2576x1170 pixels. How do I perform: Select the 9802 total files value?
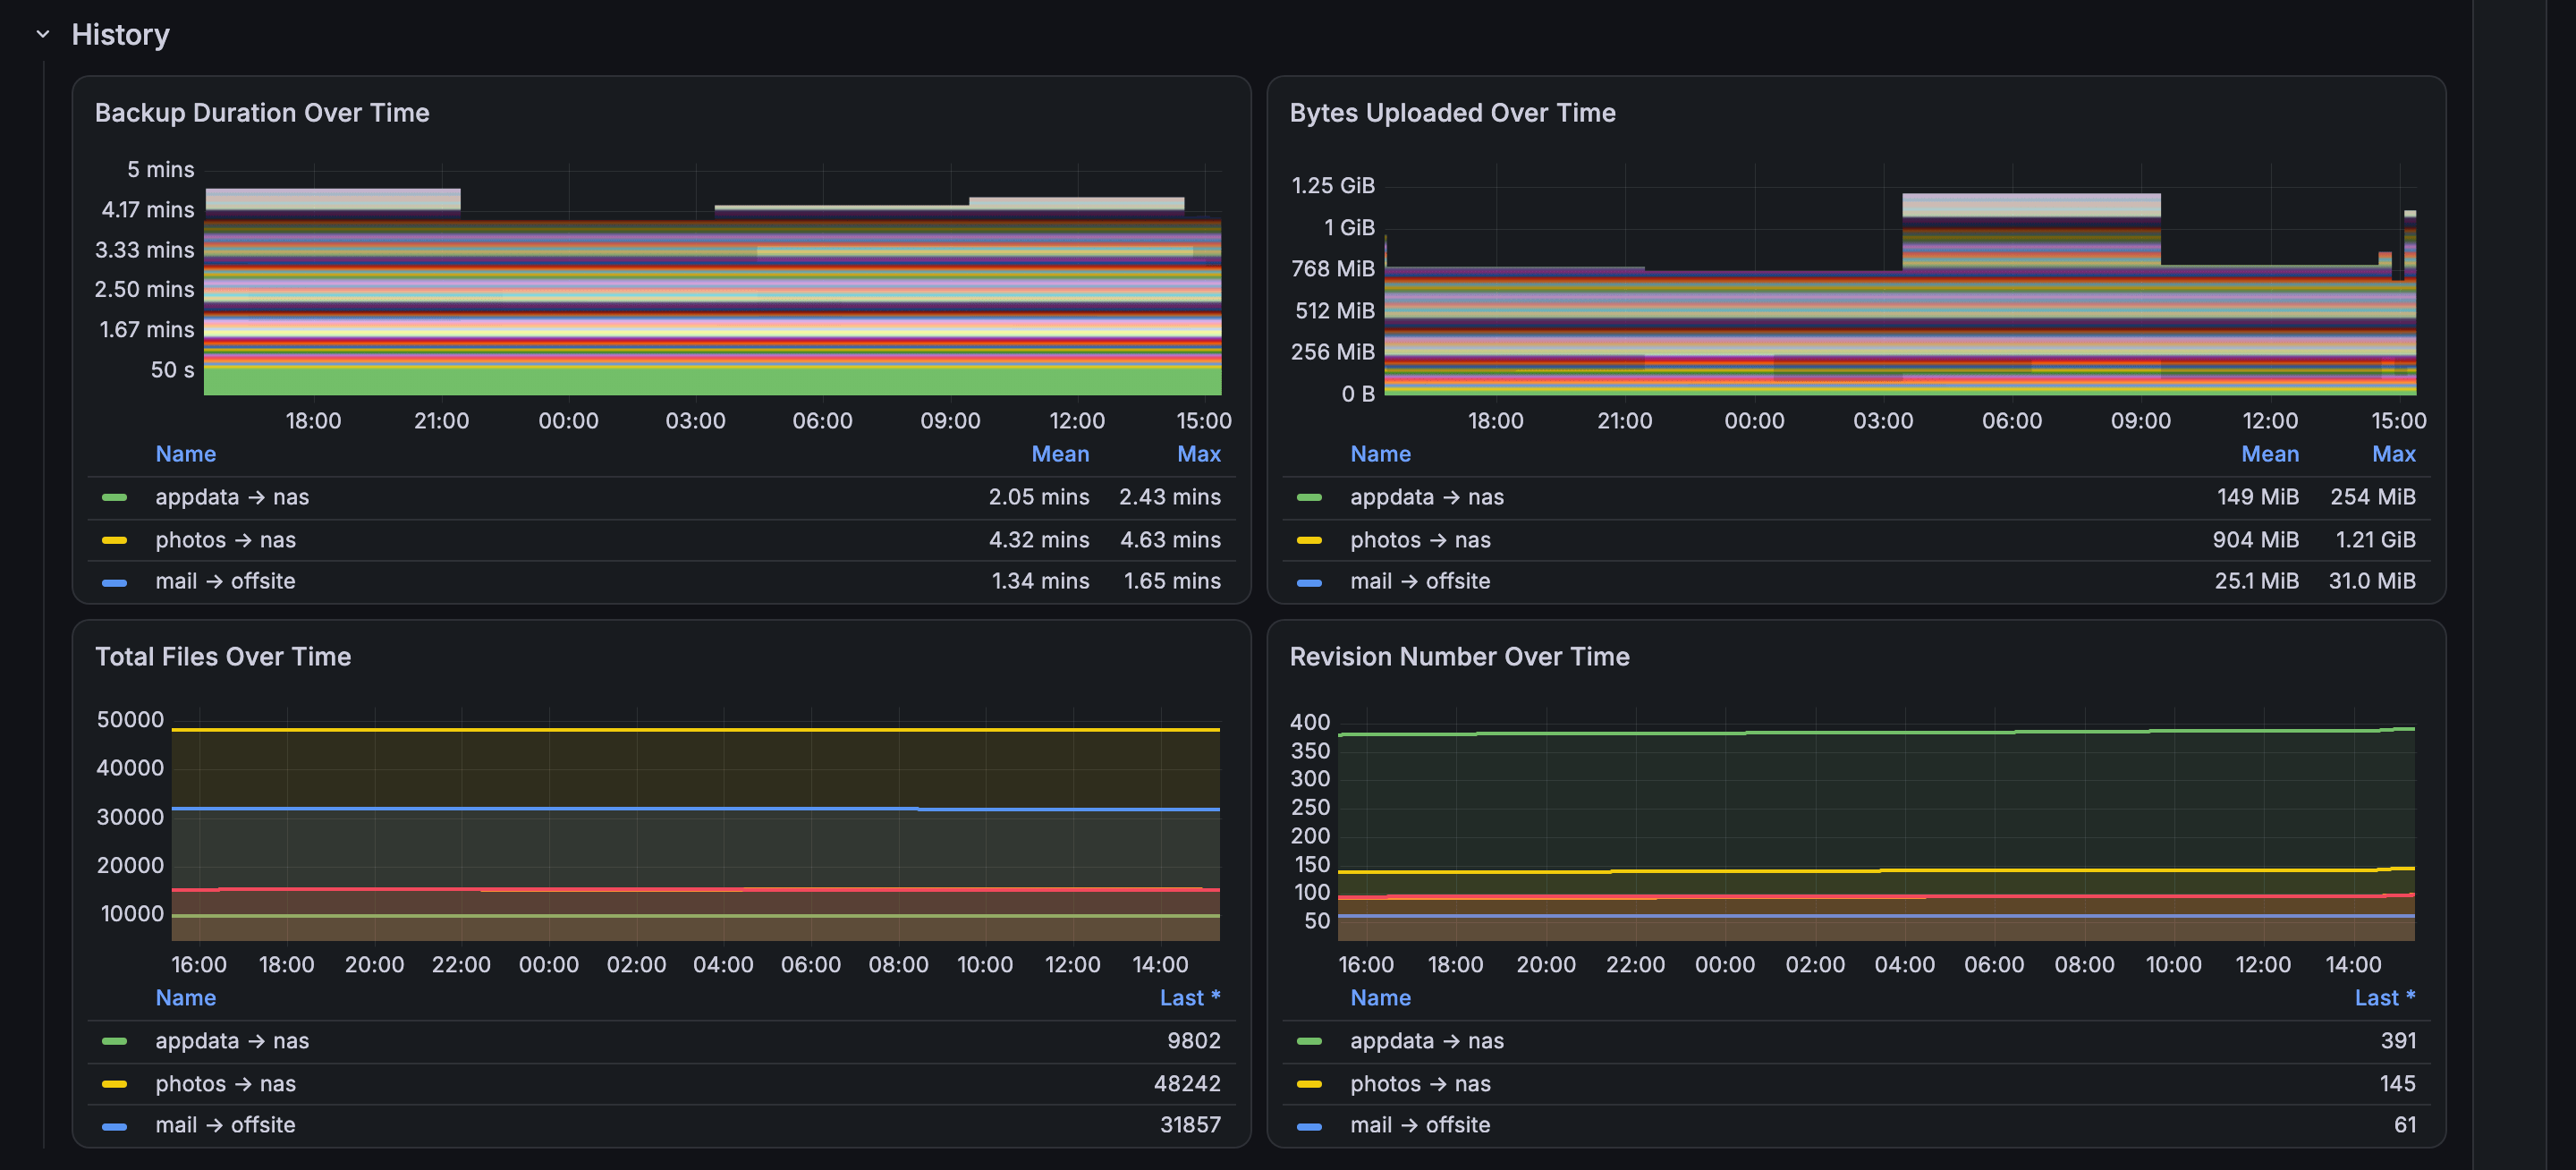click(1194, 1041)
